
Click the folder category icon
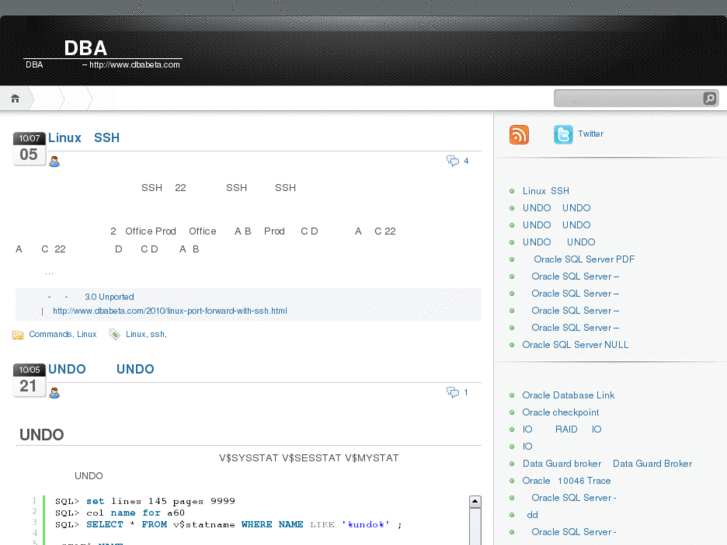[18, 334]
